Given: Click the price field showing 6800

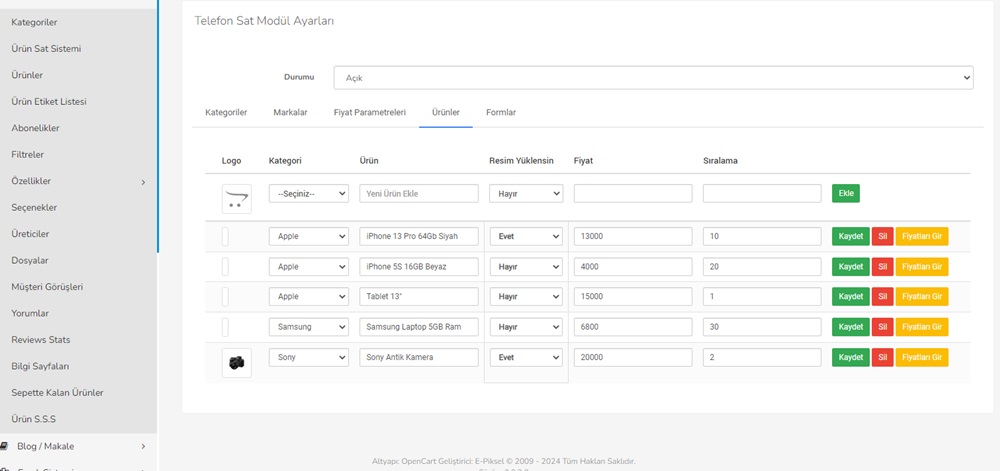Looking at the screenshot, I should coord(633,327).
